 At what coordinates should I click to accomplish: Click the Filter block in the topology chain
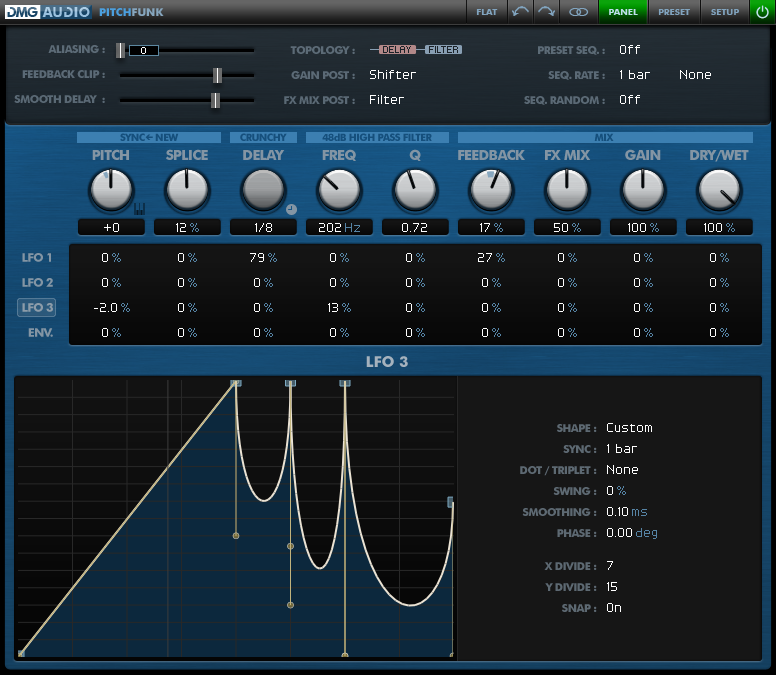444,50
